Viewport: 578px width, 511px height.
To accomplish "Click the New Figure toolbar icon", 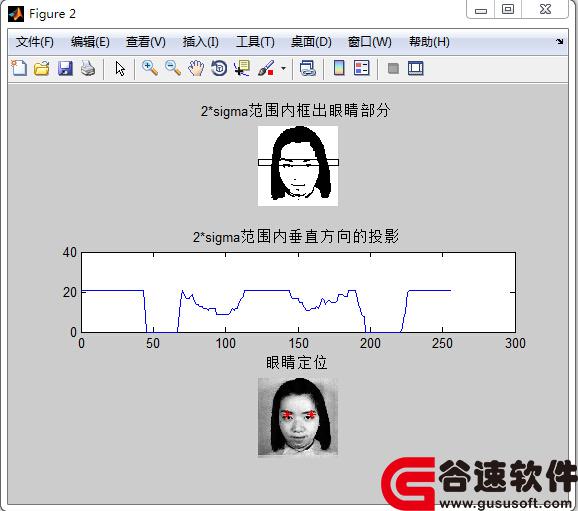I will coord(19,68).
